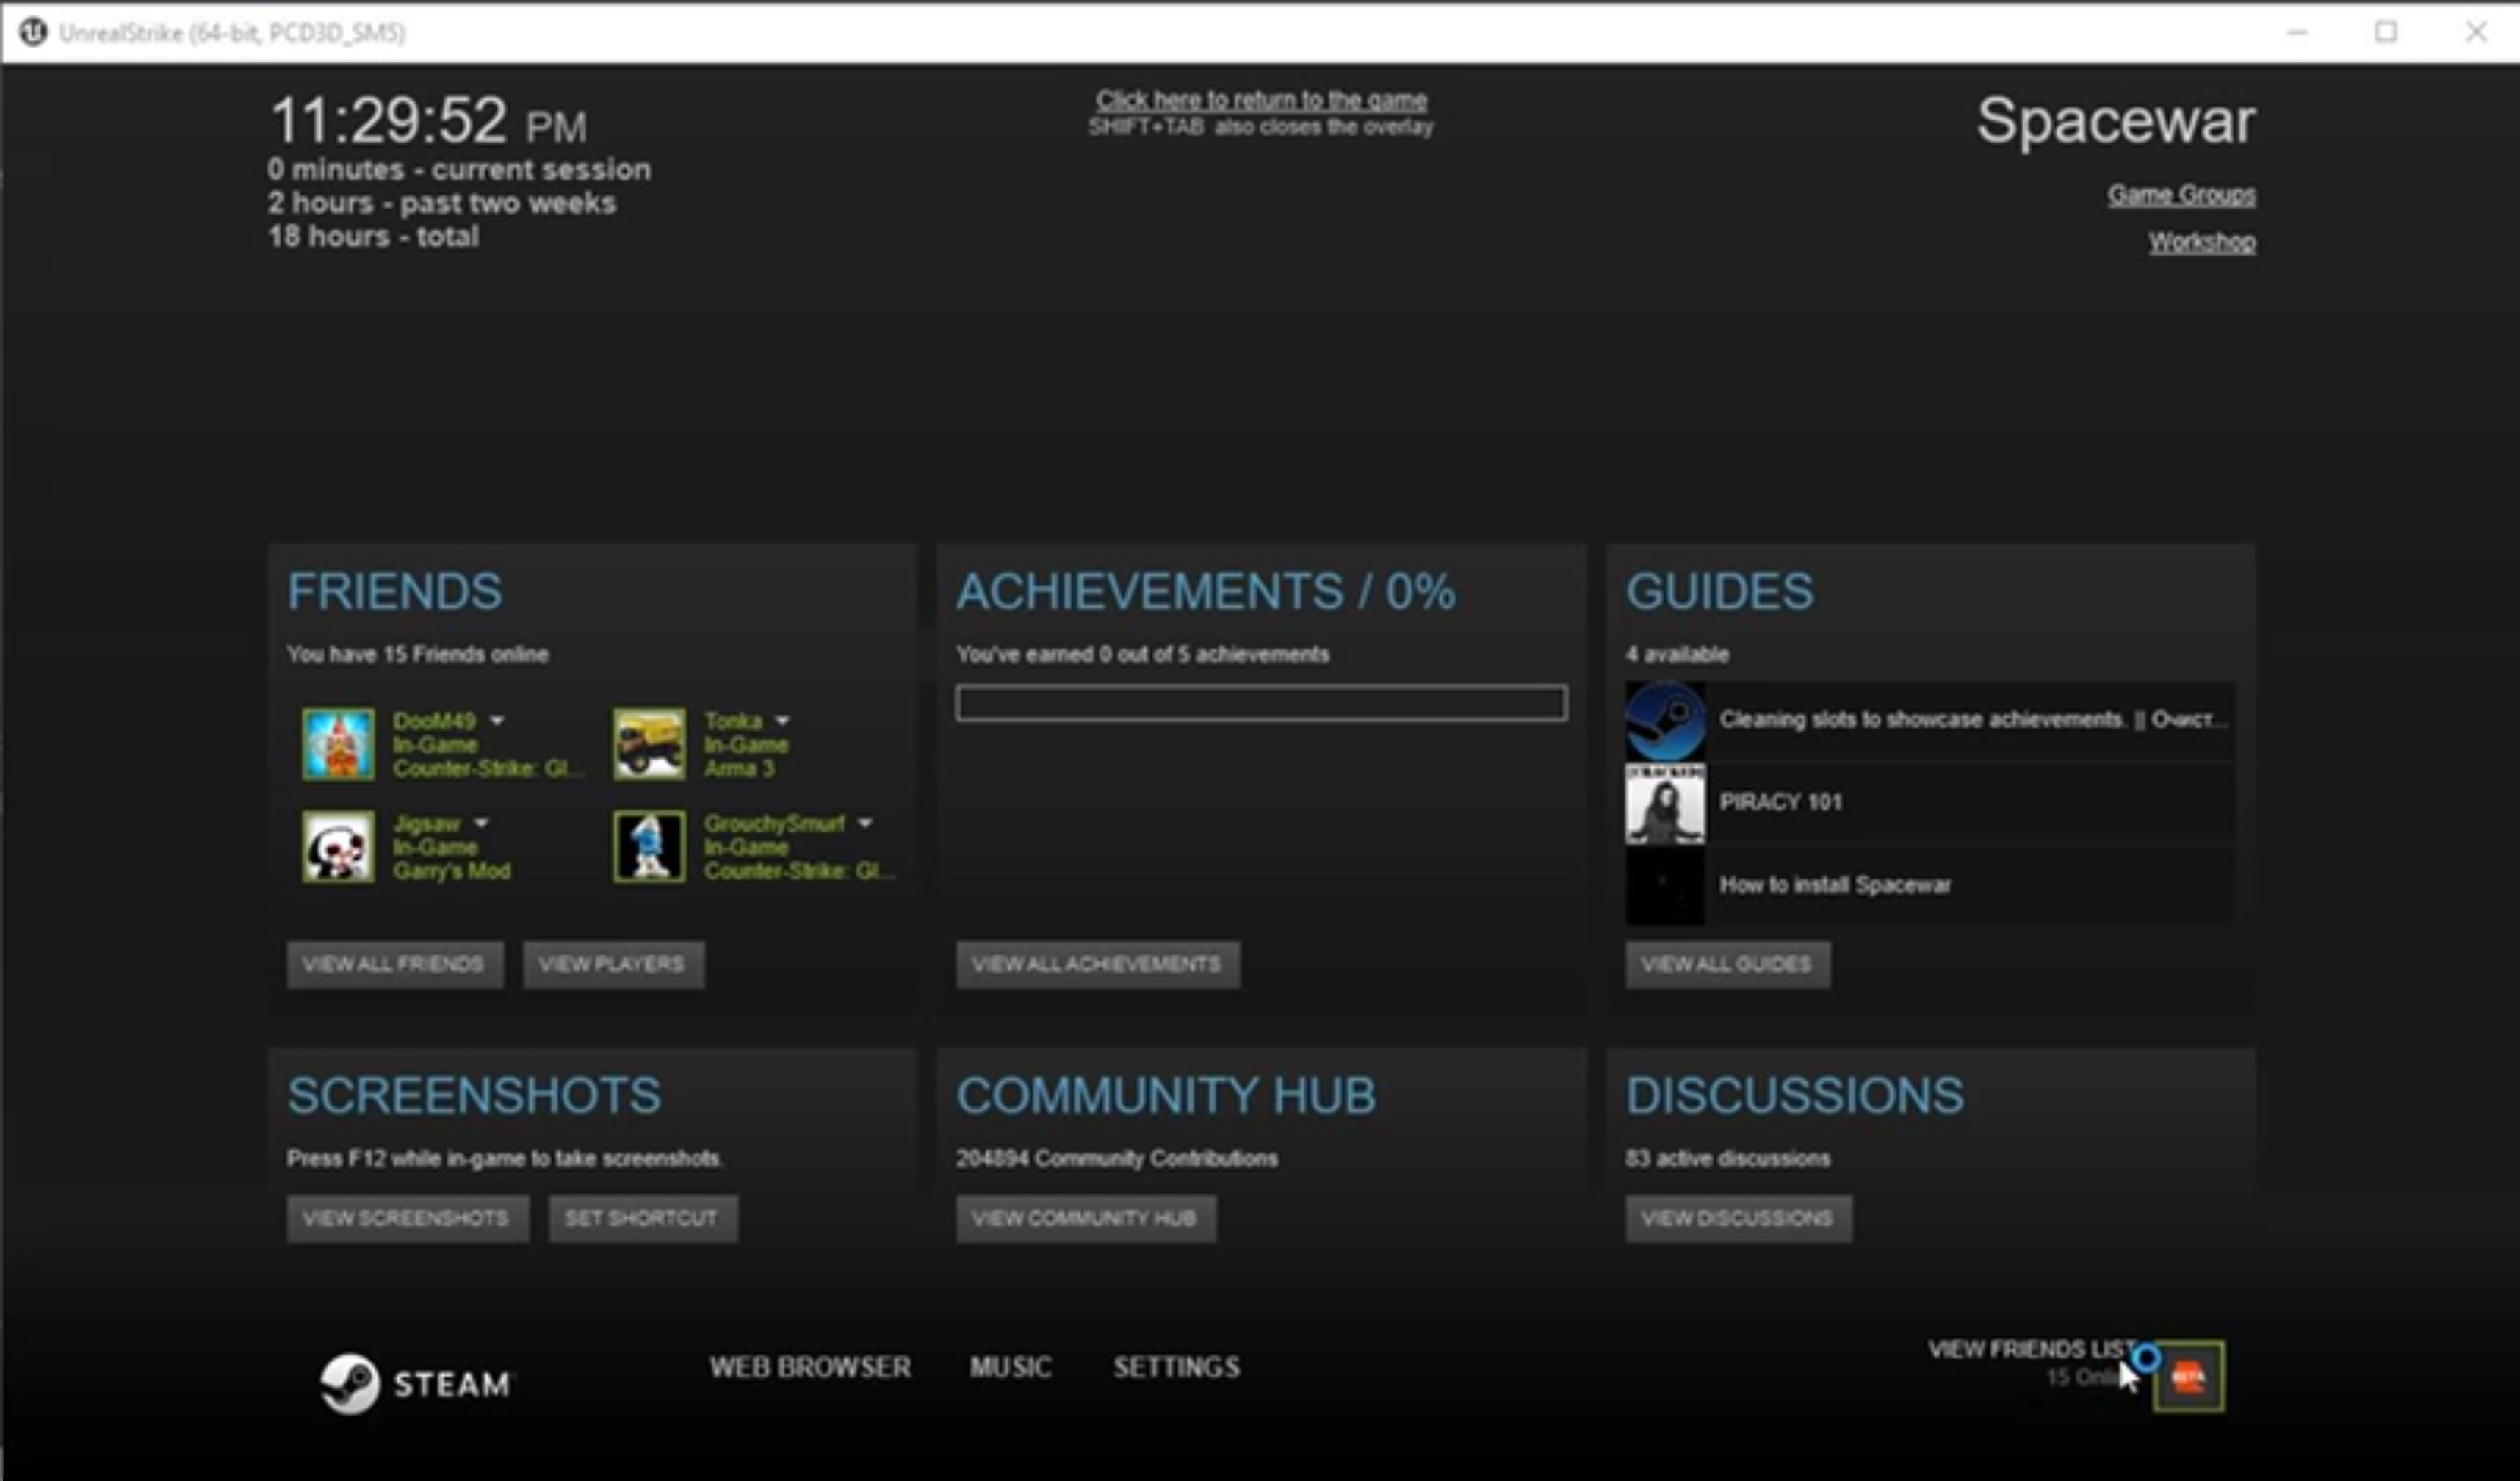2520x1481 pixels.
Task: Click the Steam logo at bottom
Action: (415, 1384)
